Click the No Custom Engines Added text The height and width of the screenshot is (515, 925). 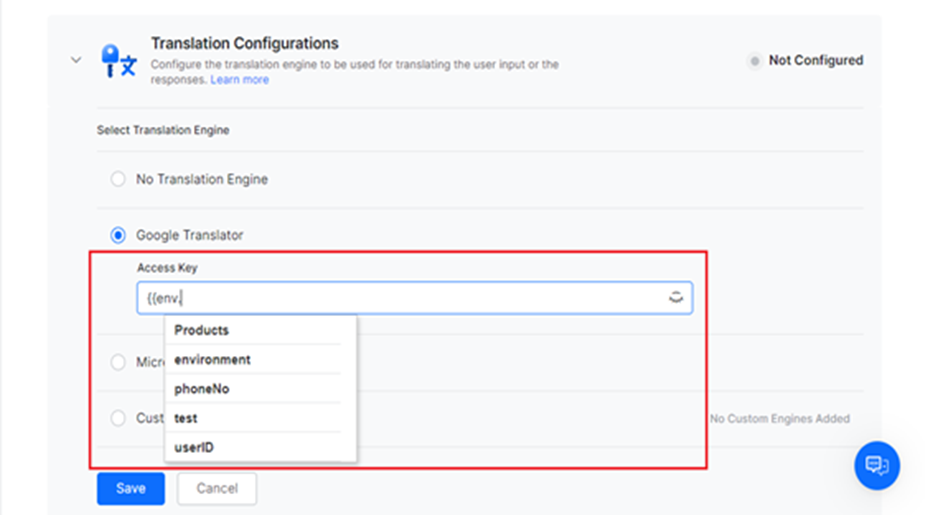(779, 419)
